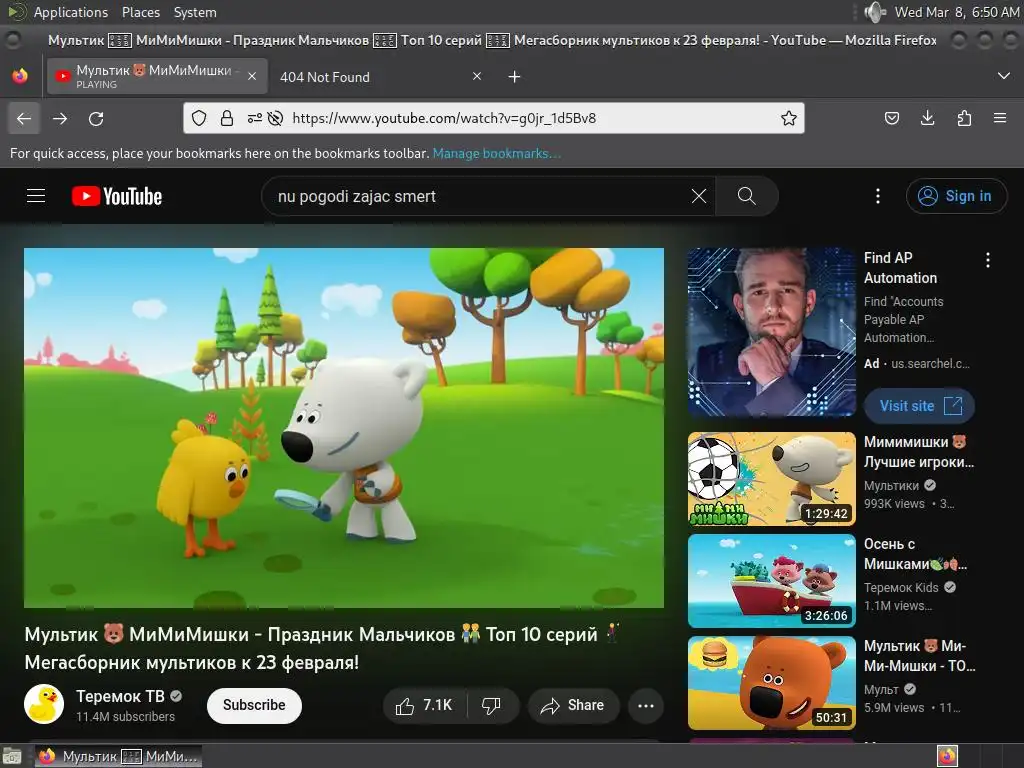Open the Firefox extensions menu

[964, 118]
